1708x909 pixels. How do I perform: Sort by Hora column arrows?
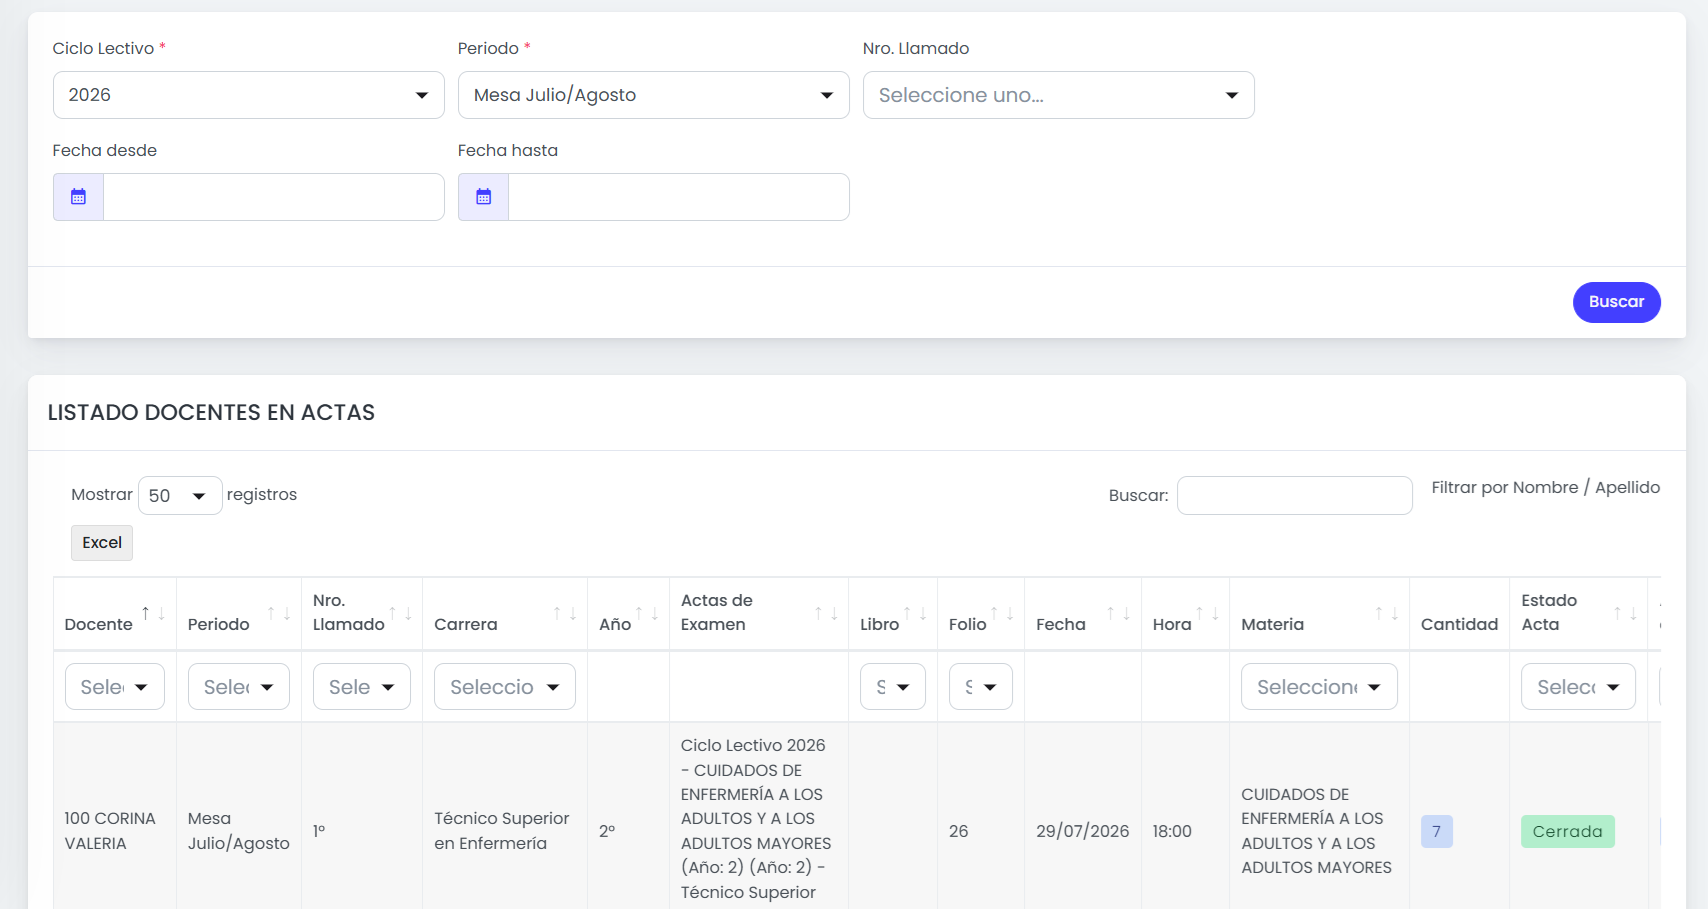pos(1207,613)
